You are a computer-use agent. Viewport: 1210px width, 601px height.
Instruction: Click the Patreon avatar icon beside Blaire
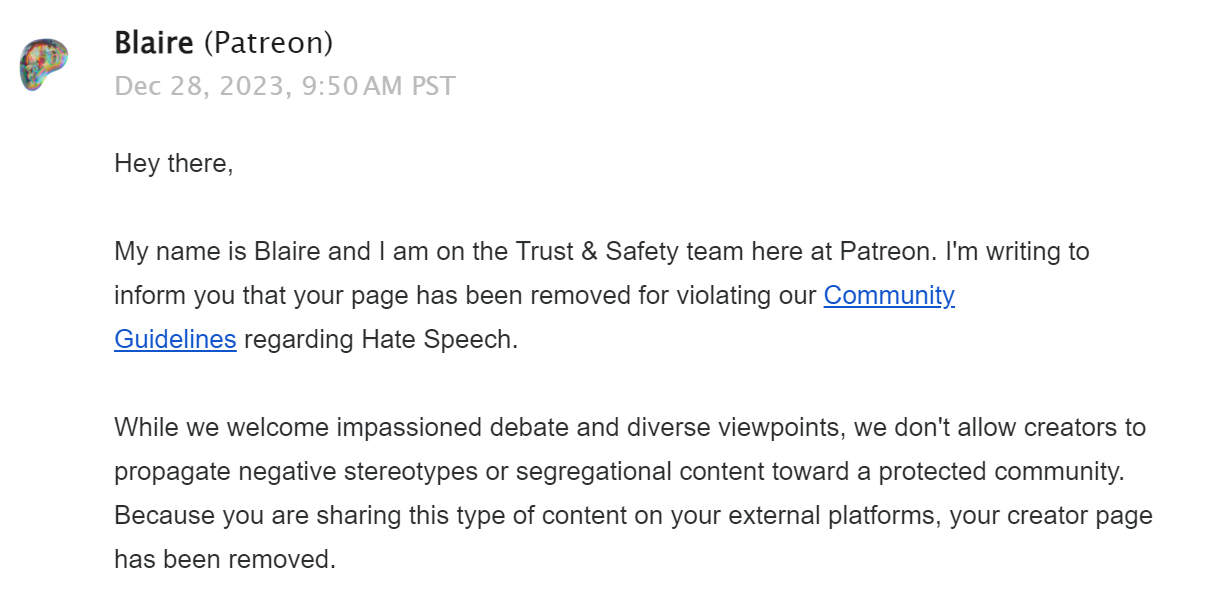(x=44, y=65)
